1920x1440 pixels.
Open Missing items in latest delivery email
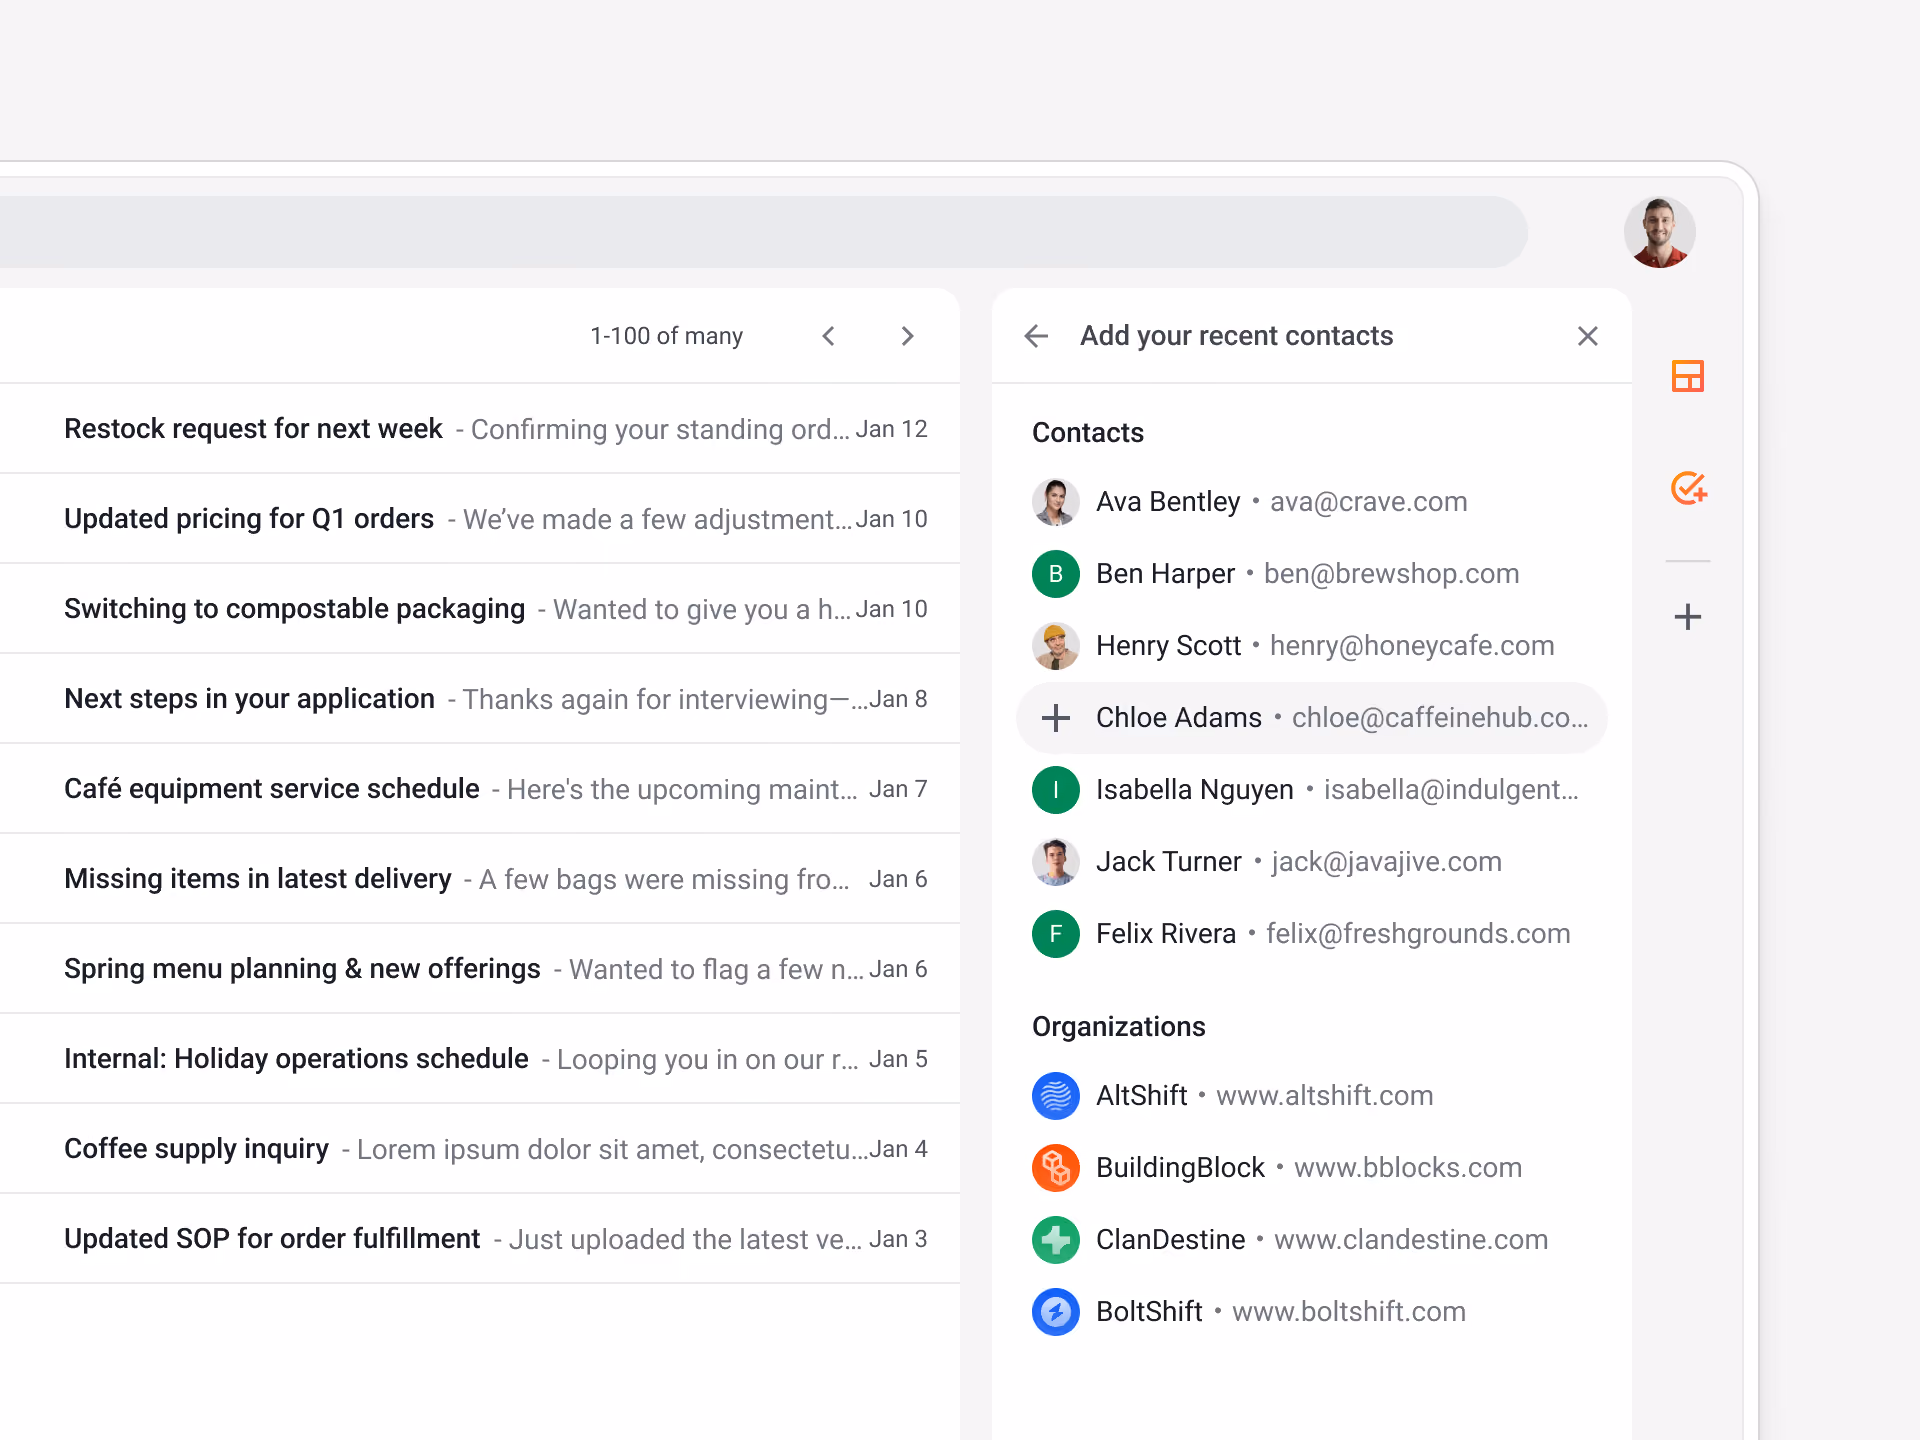click(480, 879)
